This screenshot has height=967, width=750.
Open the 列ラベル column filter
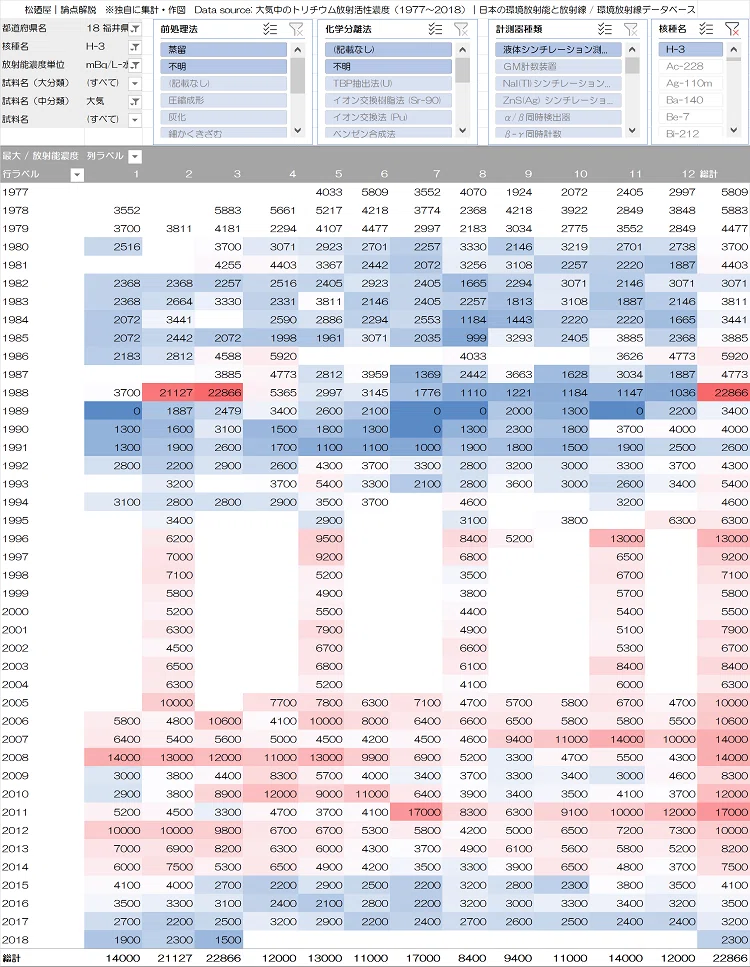pyautogui.click(x=136, y=157)
